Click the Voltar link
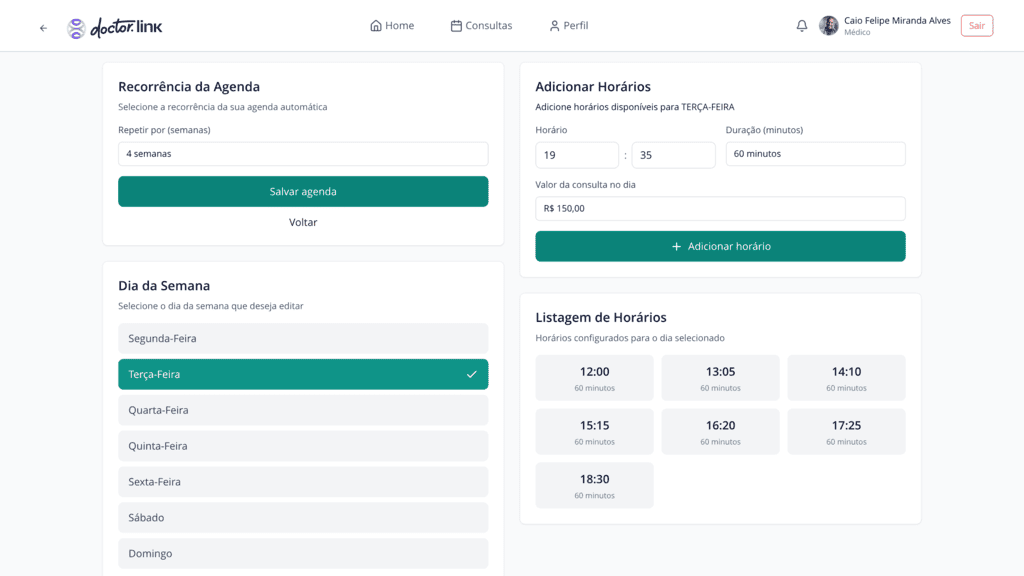Viewport: 1024px width, 576px height. tap(303, 223)
